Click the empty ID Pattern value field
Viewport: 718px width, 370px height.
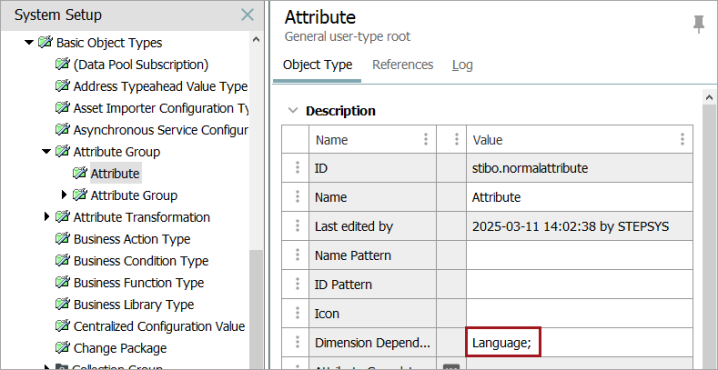pyautogui.click(x=579, y=284)
